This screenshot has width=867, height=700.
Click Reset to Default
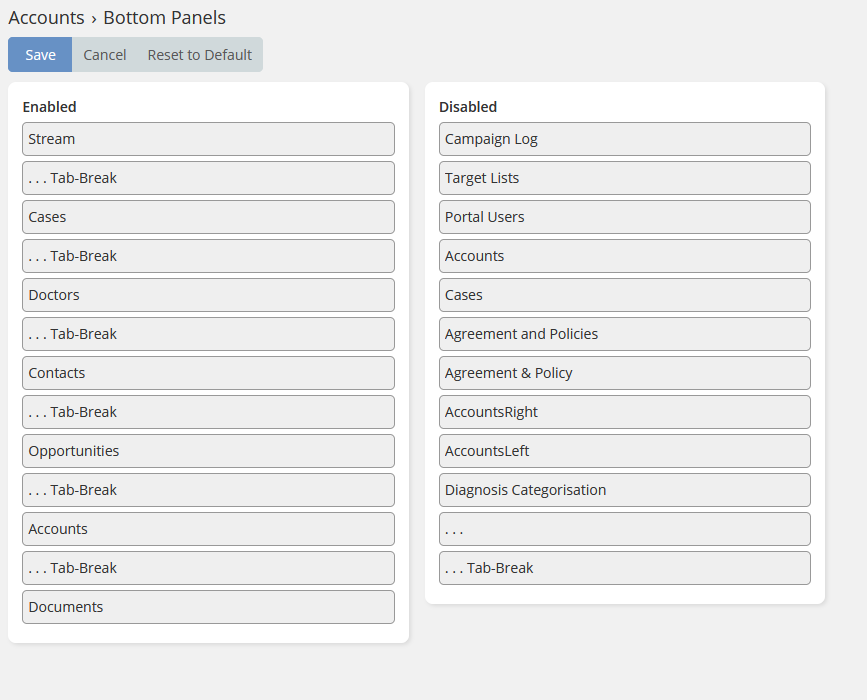tap(199, 55)
